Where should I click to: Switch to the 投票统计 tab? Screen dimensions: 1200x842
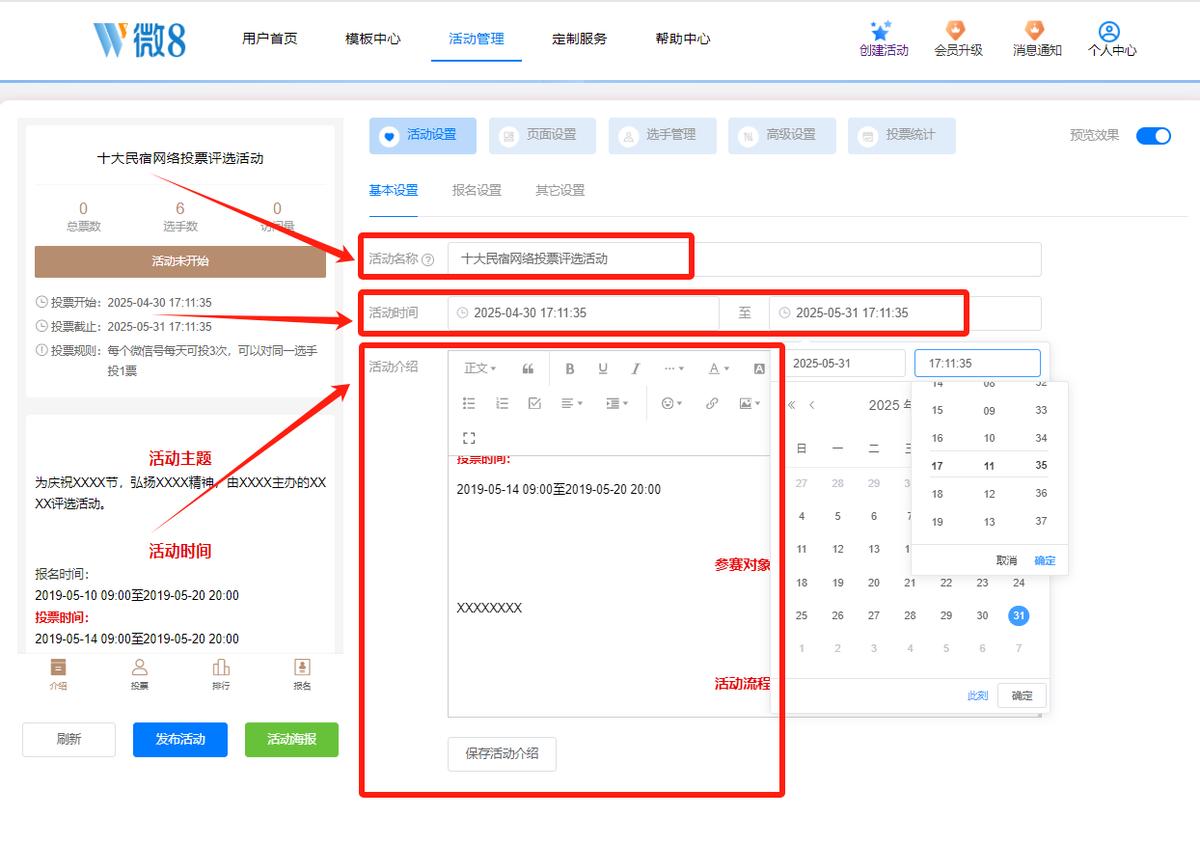pyautogui.click(x=902, y=135)
